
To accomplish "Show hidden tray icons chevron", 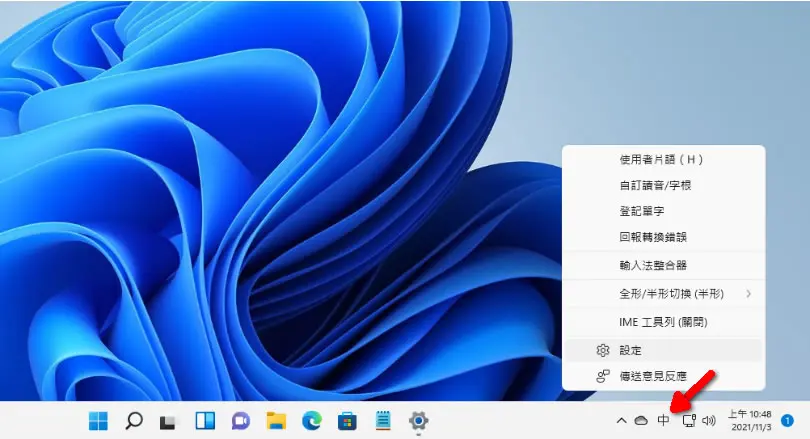I will pos(621,420).
